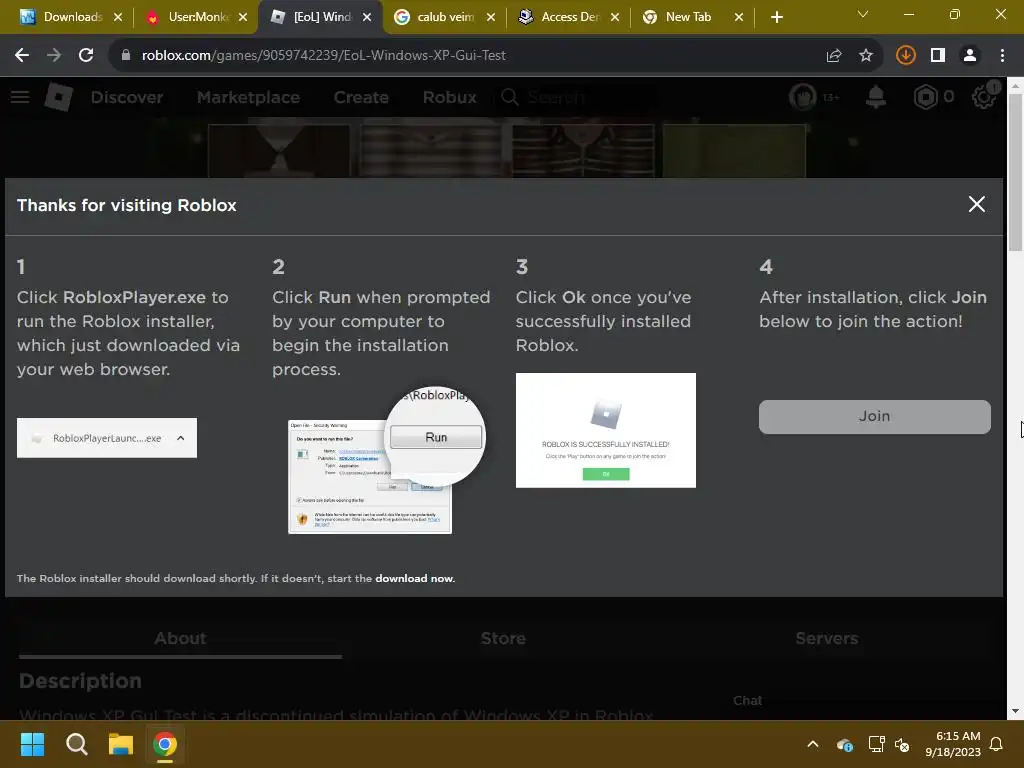Reload the current page
Image resolution: width=1024 pixels, height=768 pixels.
pos(86,56)
